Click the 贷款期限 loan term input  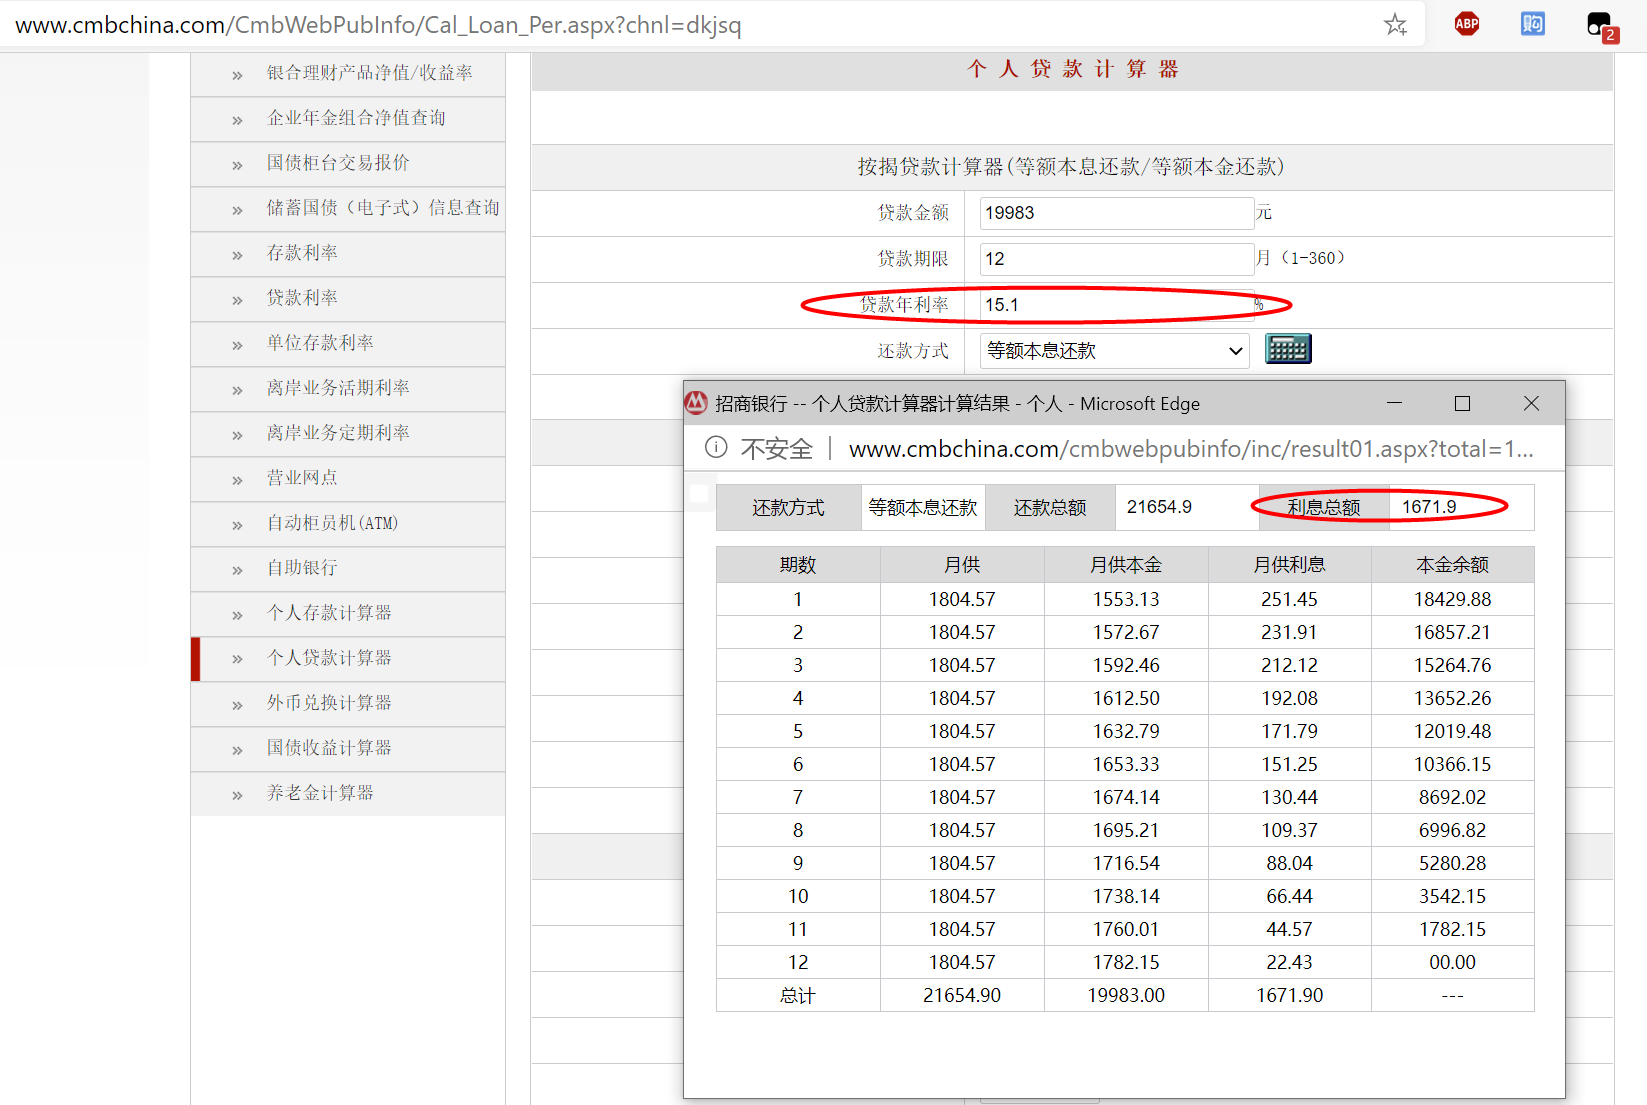point(1115,259)
